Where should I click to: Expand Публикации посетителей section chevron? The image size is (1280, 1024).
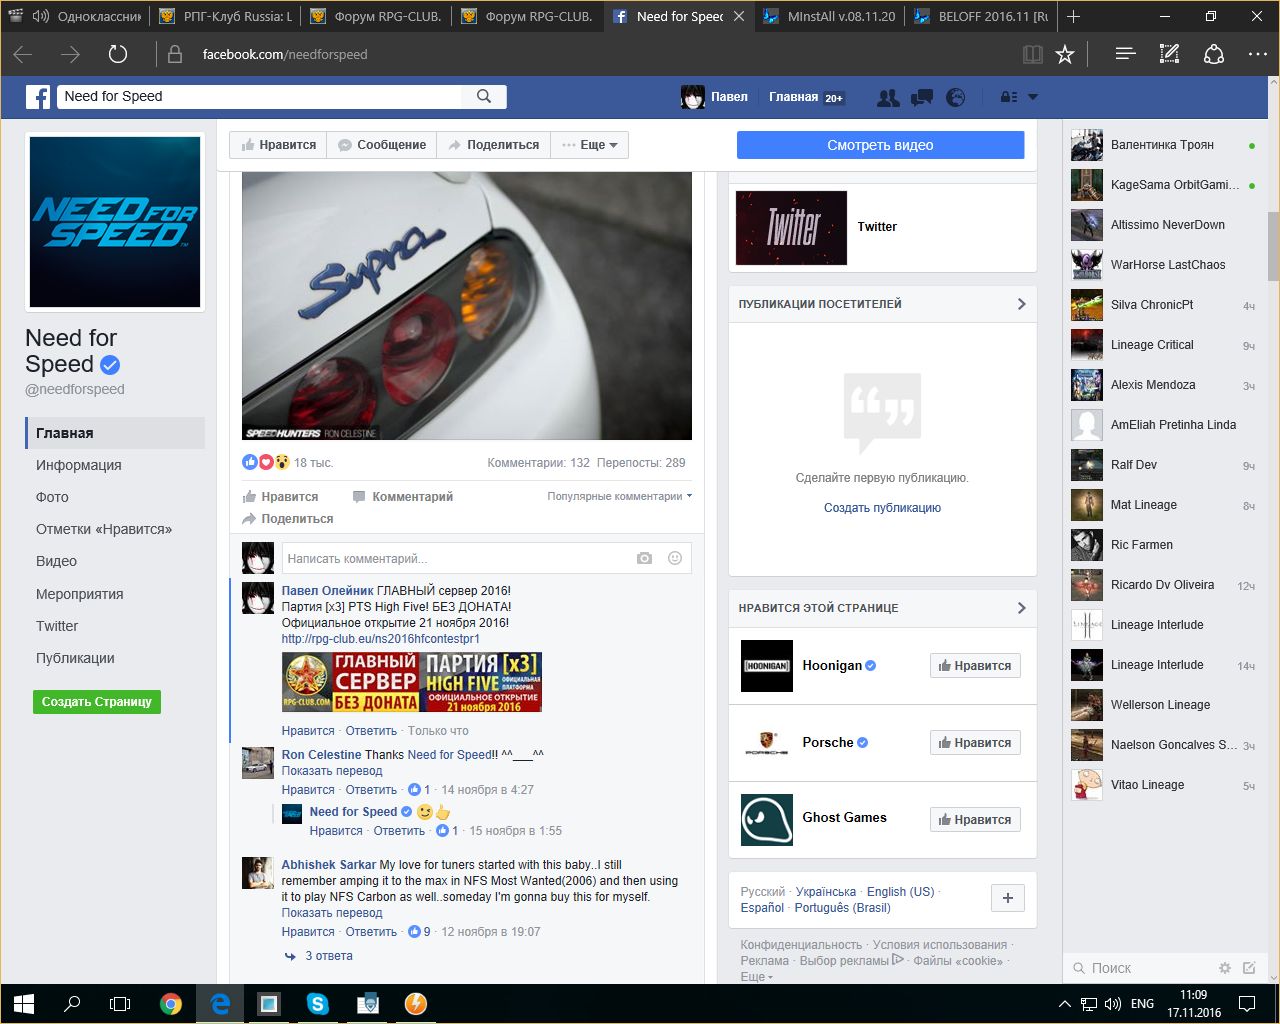pyautogui.click(x=1021, y=304)
